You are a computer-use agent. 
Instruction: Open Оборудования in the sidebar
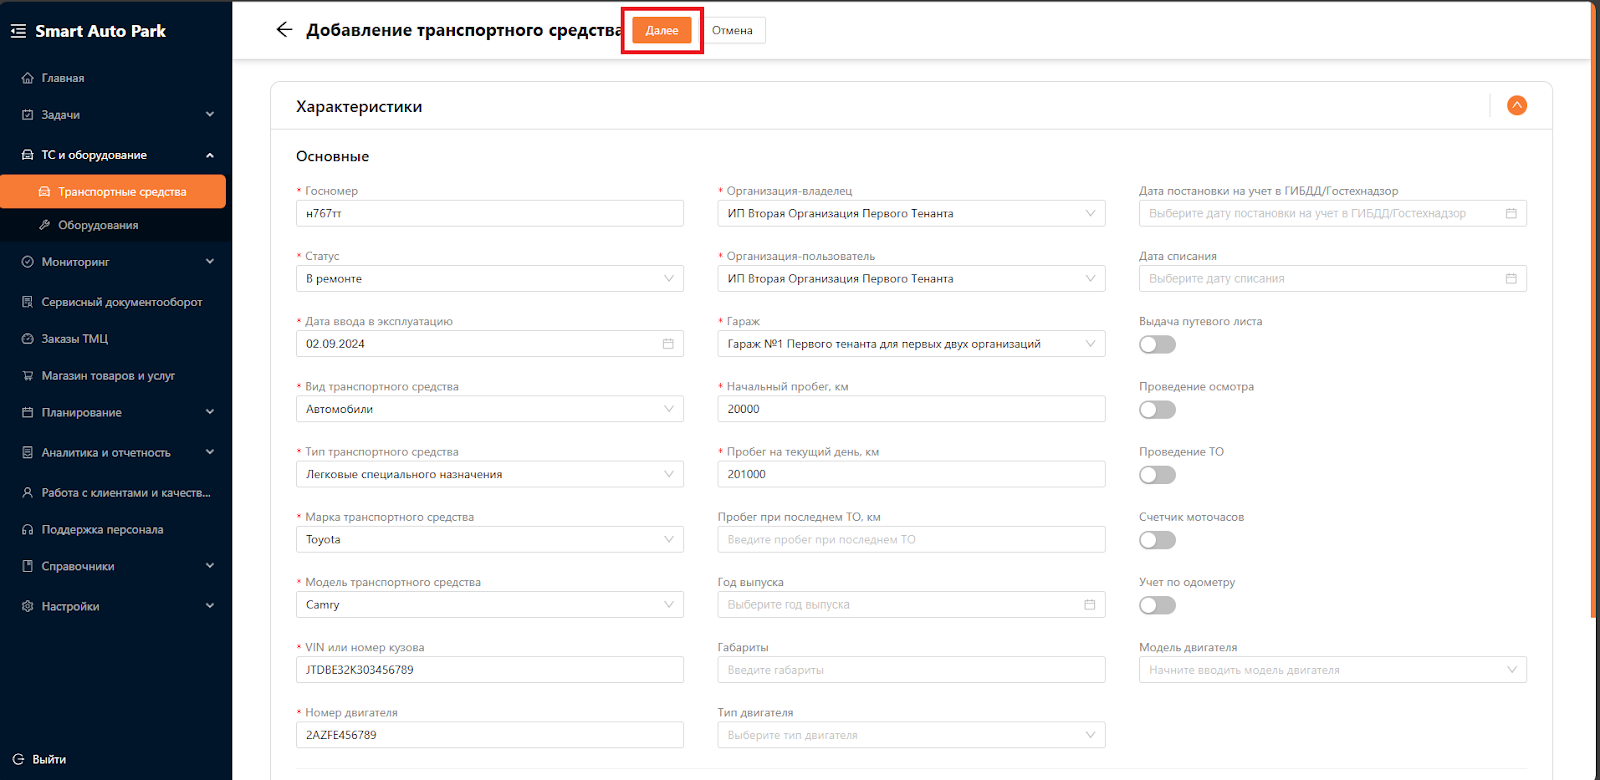[98, 225]
